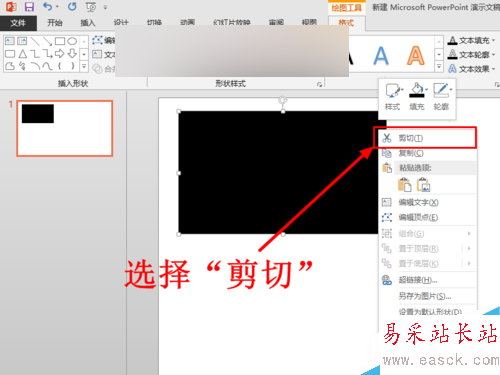This screenshot has height=375, width=500.
Task: Apply the orange outlined A WordArt style
Action: coord(416,56)
